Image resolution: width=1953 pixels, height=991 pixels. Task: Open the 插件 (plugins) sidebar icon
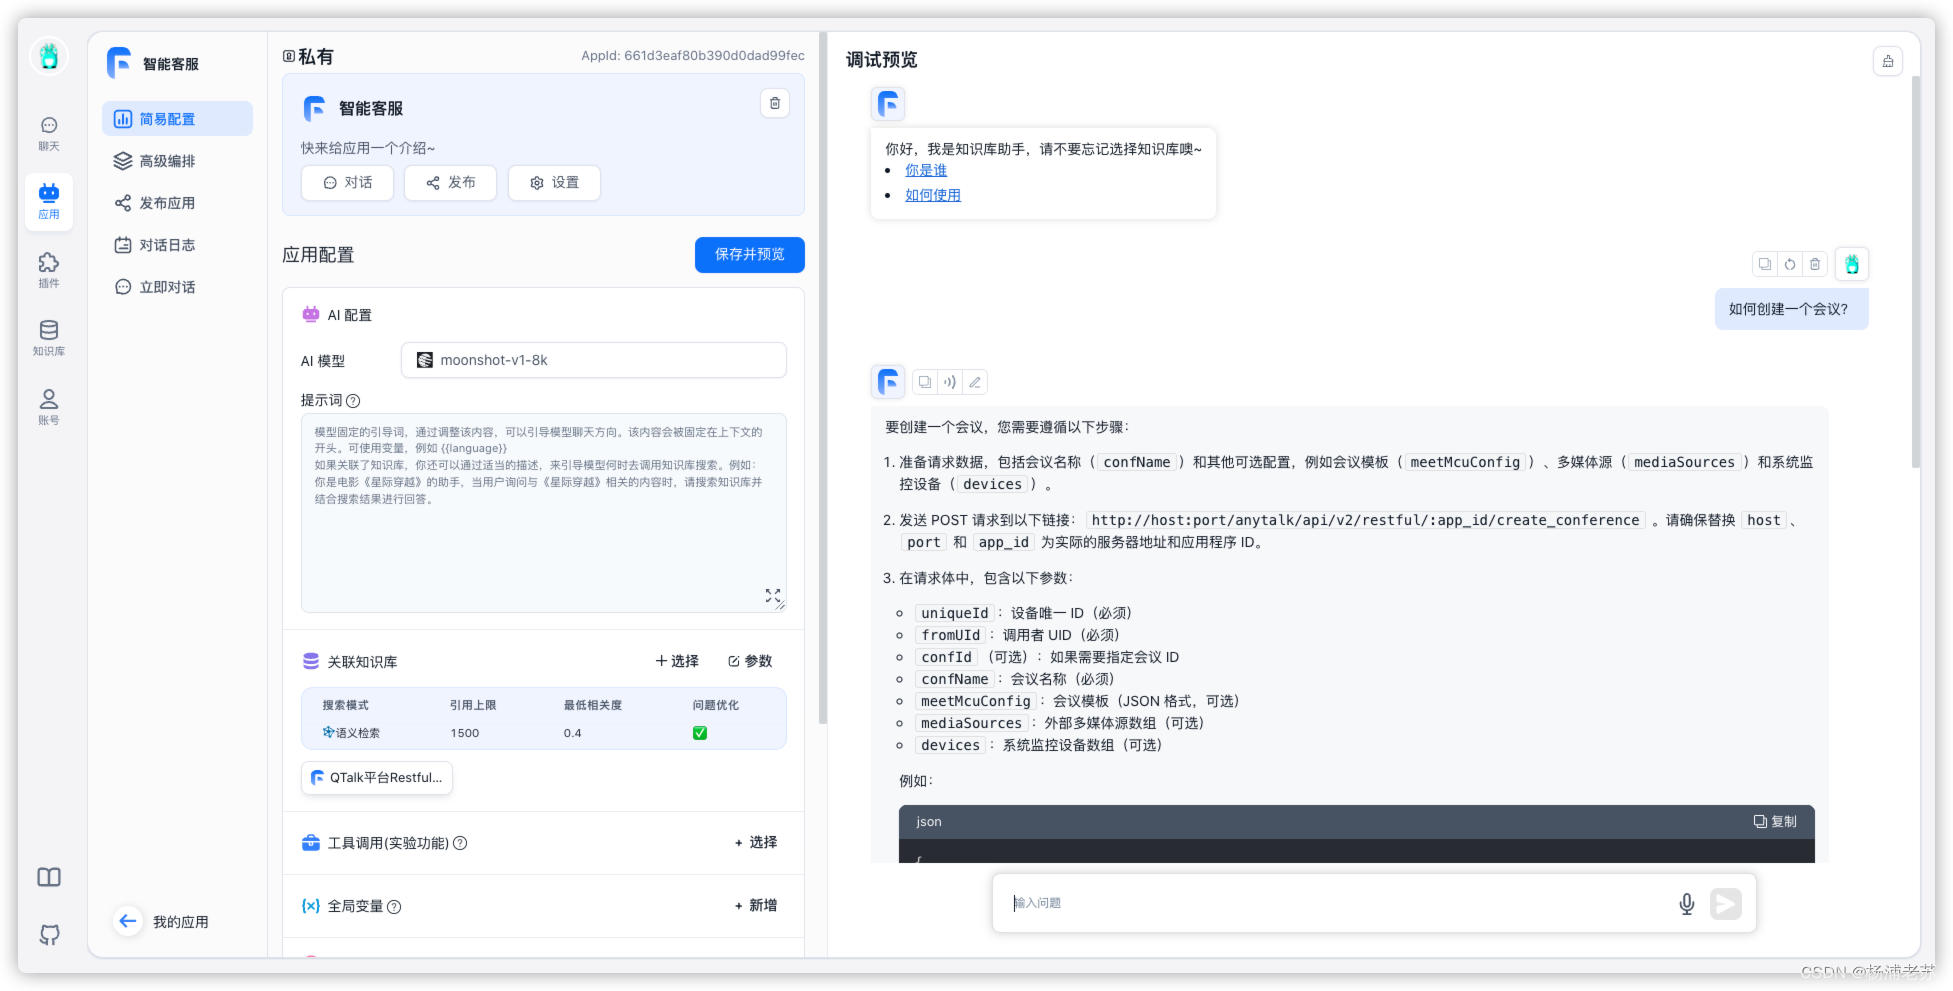(x=48, y=268)
